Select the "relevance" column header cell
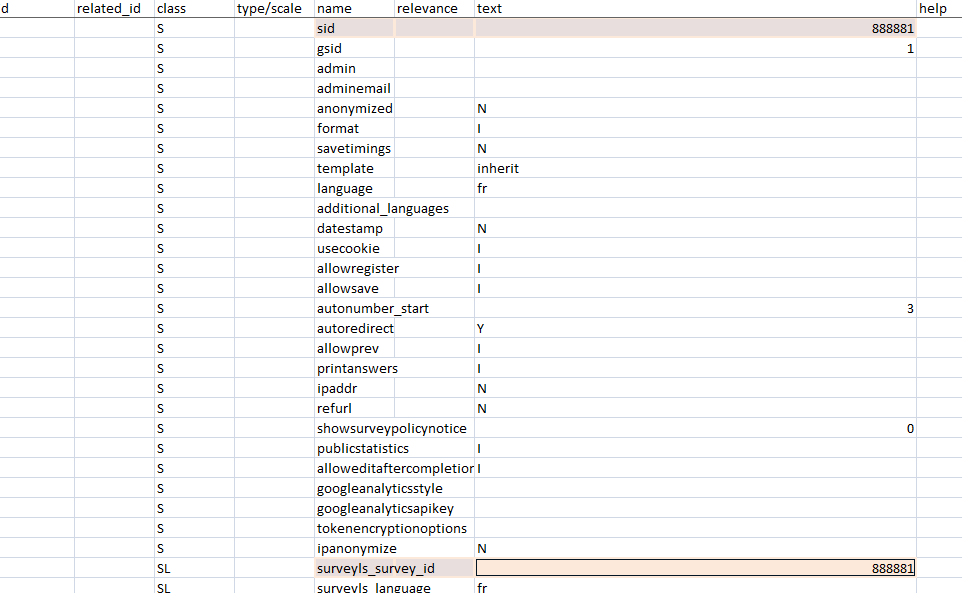The height and width of the screenshot is (593, 962). pyautogui.click(x=434, y=9)
